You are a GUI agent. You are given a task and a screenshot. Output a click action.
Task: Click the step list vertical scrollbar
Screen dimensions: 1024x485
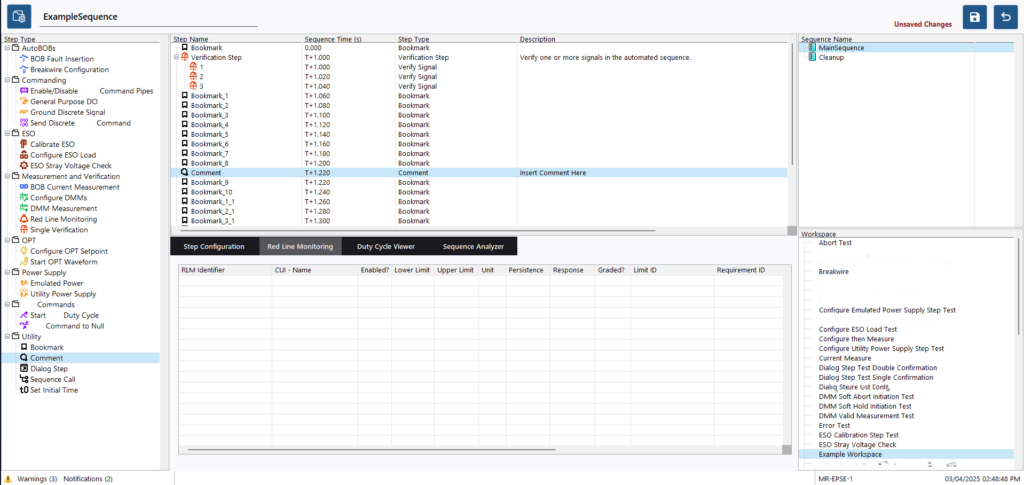[x=793, y=104]
